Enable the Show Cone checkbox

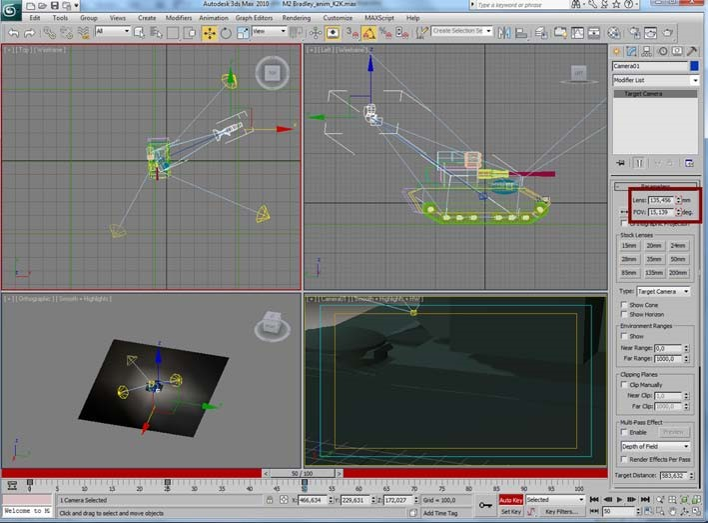(624, 305)
